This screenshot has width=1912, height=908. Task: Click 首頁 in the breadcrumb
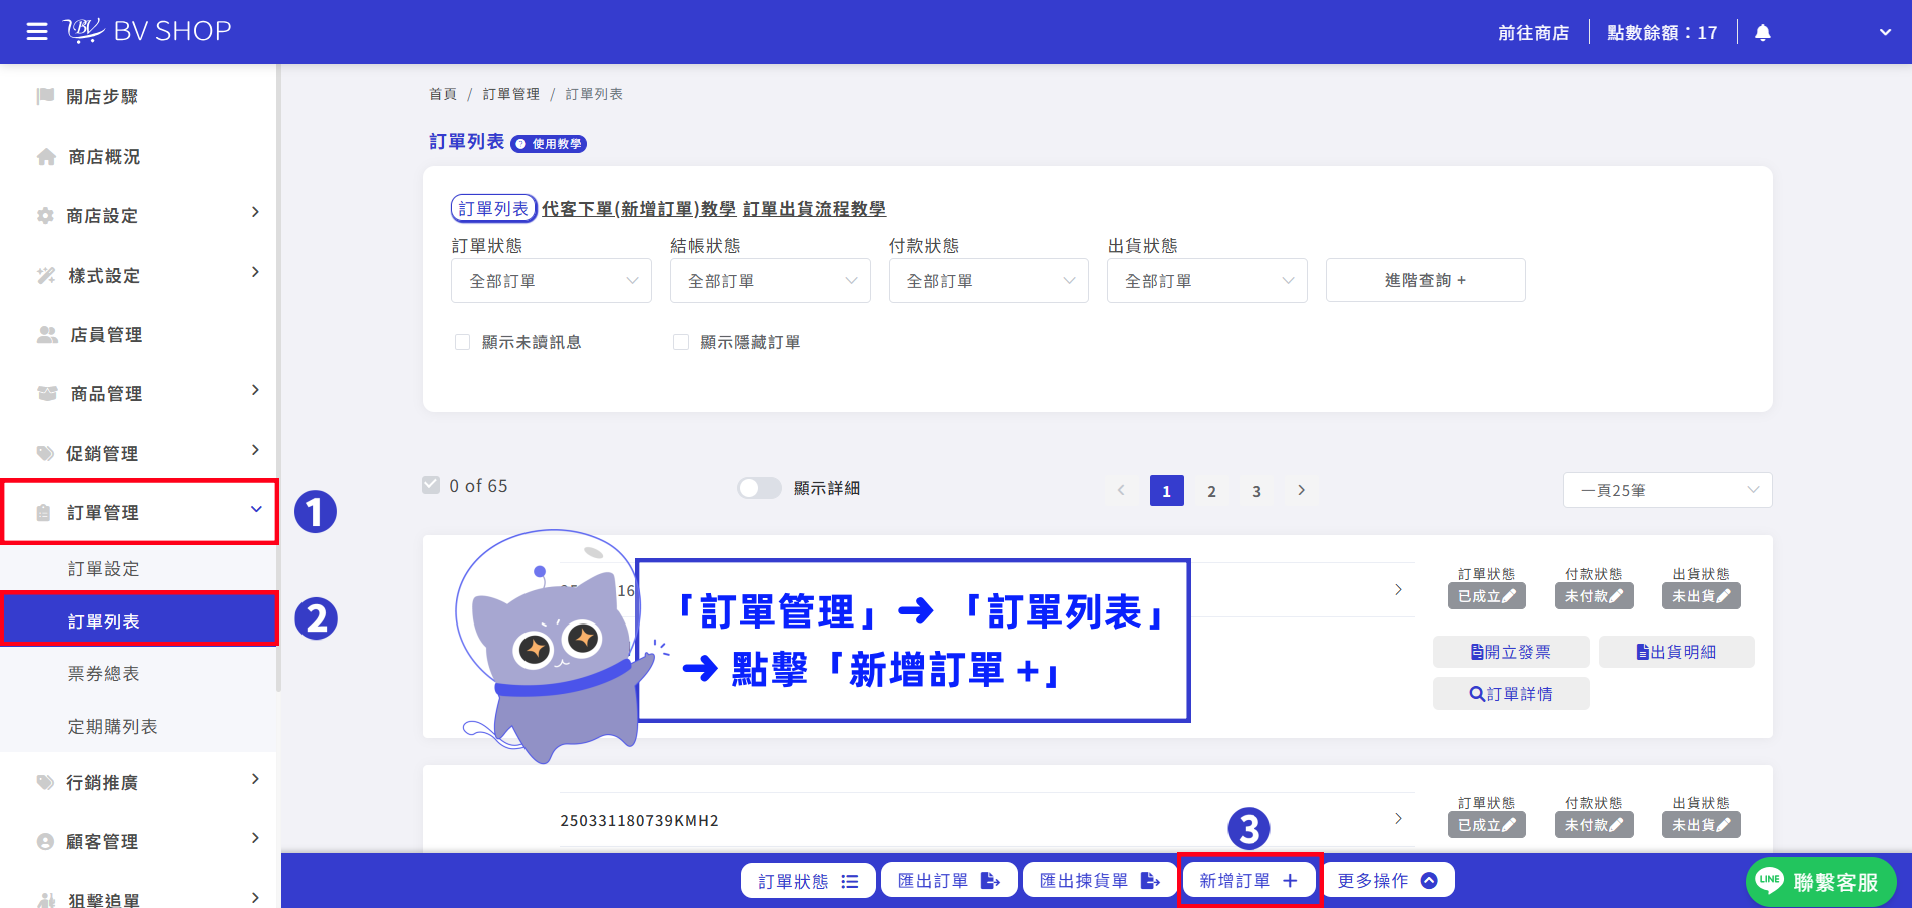[x=443, y=94]
